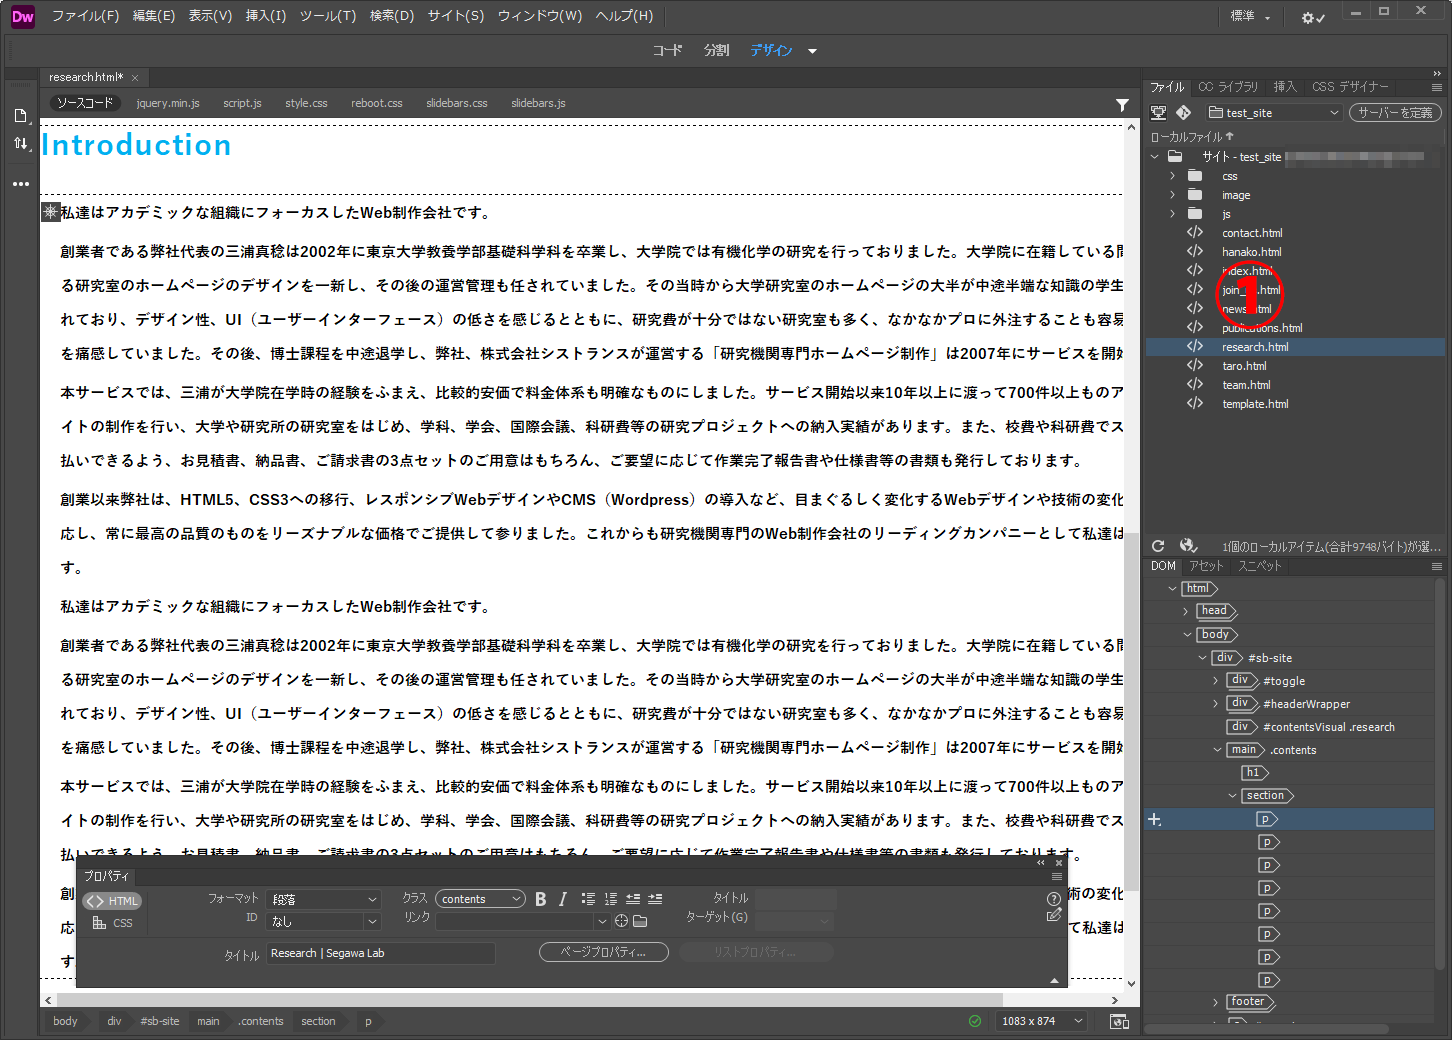Toggle italic formatting in the Properties panel
The image size is (1452, 1040).
563,899
